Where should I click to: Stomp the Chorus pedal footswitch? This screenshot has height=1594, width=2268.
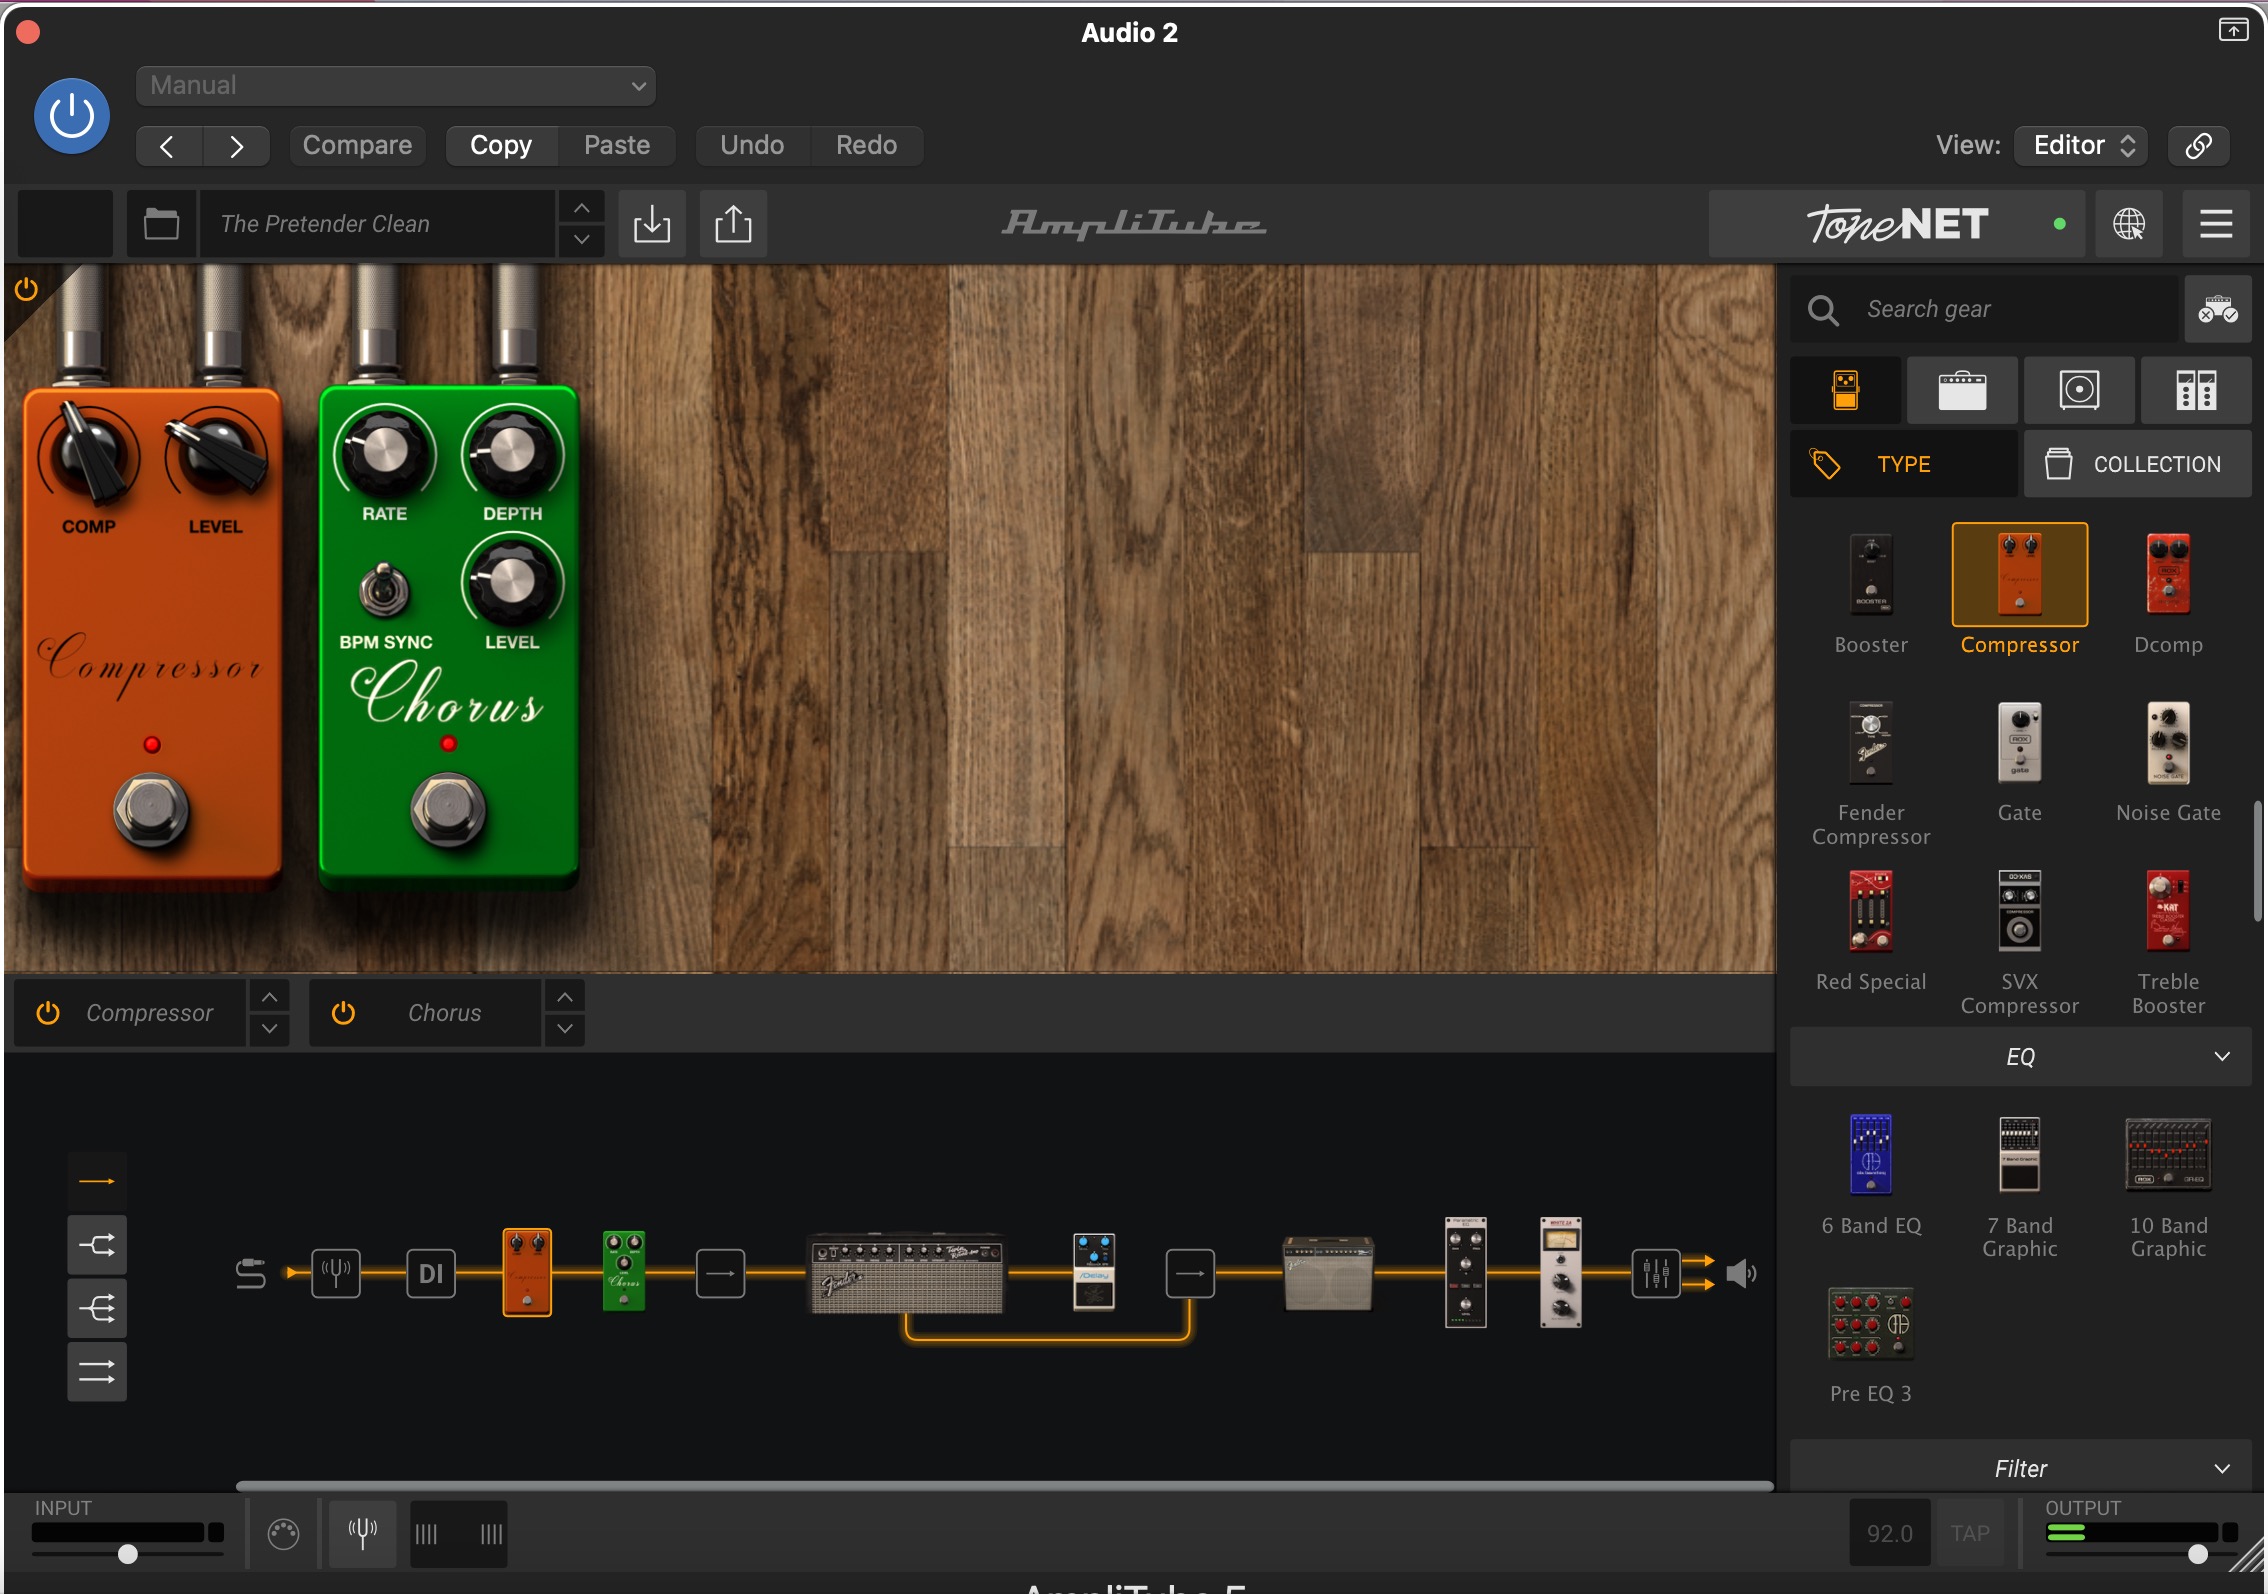[449, 809]
